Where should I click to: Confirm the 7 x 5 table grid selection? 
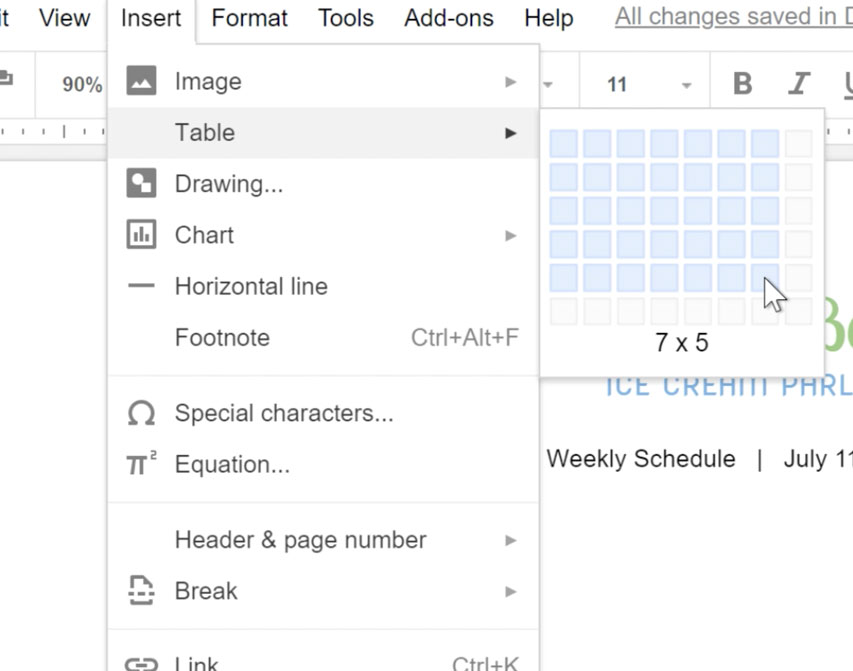pos(763,277)
